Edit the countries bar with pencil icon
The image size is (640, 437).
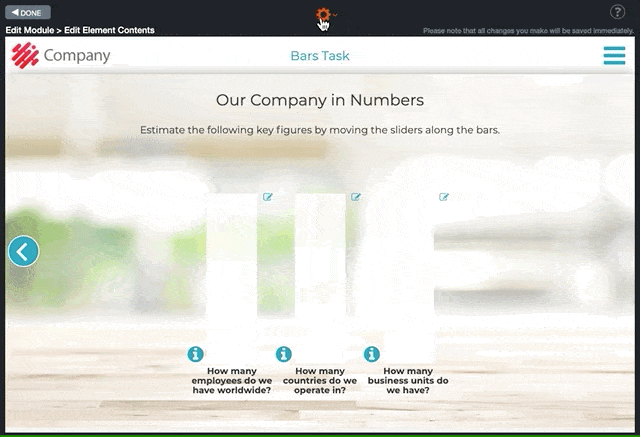(x=356, y=197)
